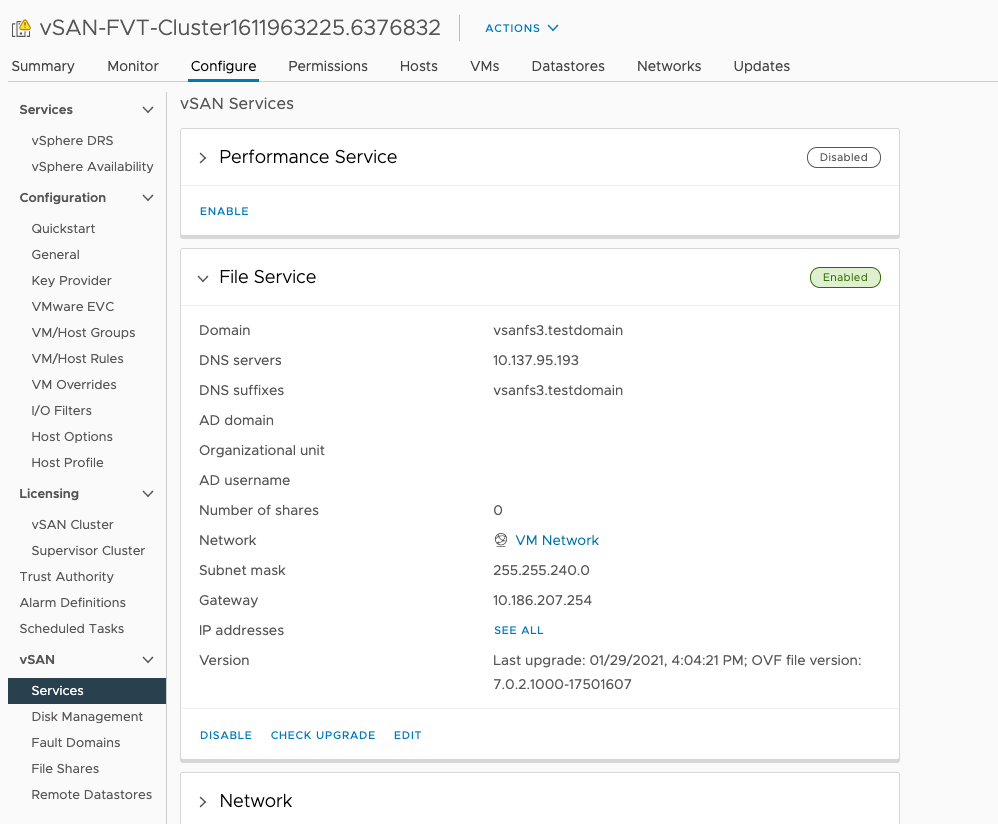
Task: Open the ACTIONS dropdown menu
Action: tap(522, 28)
